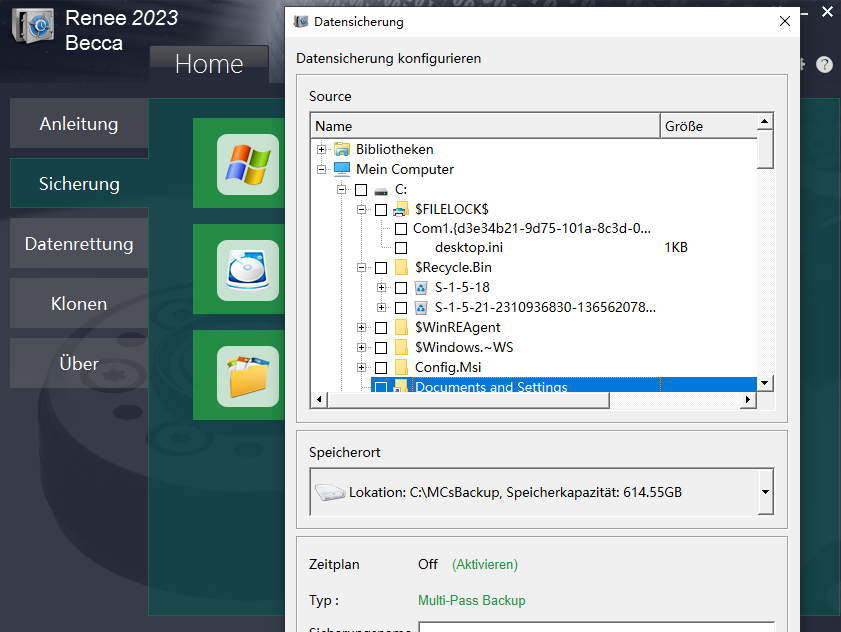Click the drive icon in Speicherort field

point(329,492)
